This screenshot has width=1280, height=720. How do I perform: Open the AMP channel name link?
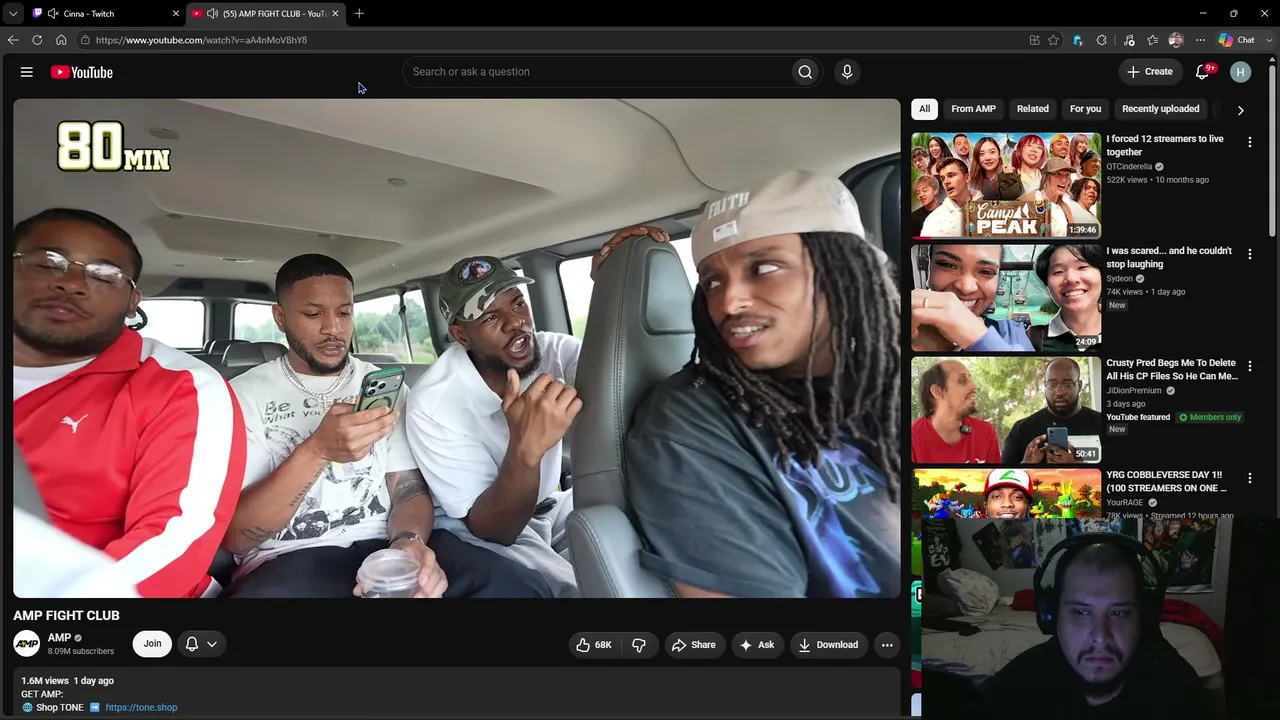59,638
